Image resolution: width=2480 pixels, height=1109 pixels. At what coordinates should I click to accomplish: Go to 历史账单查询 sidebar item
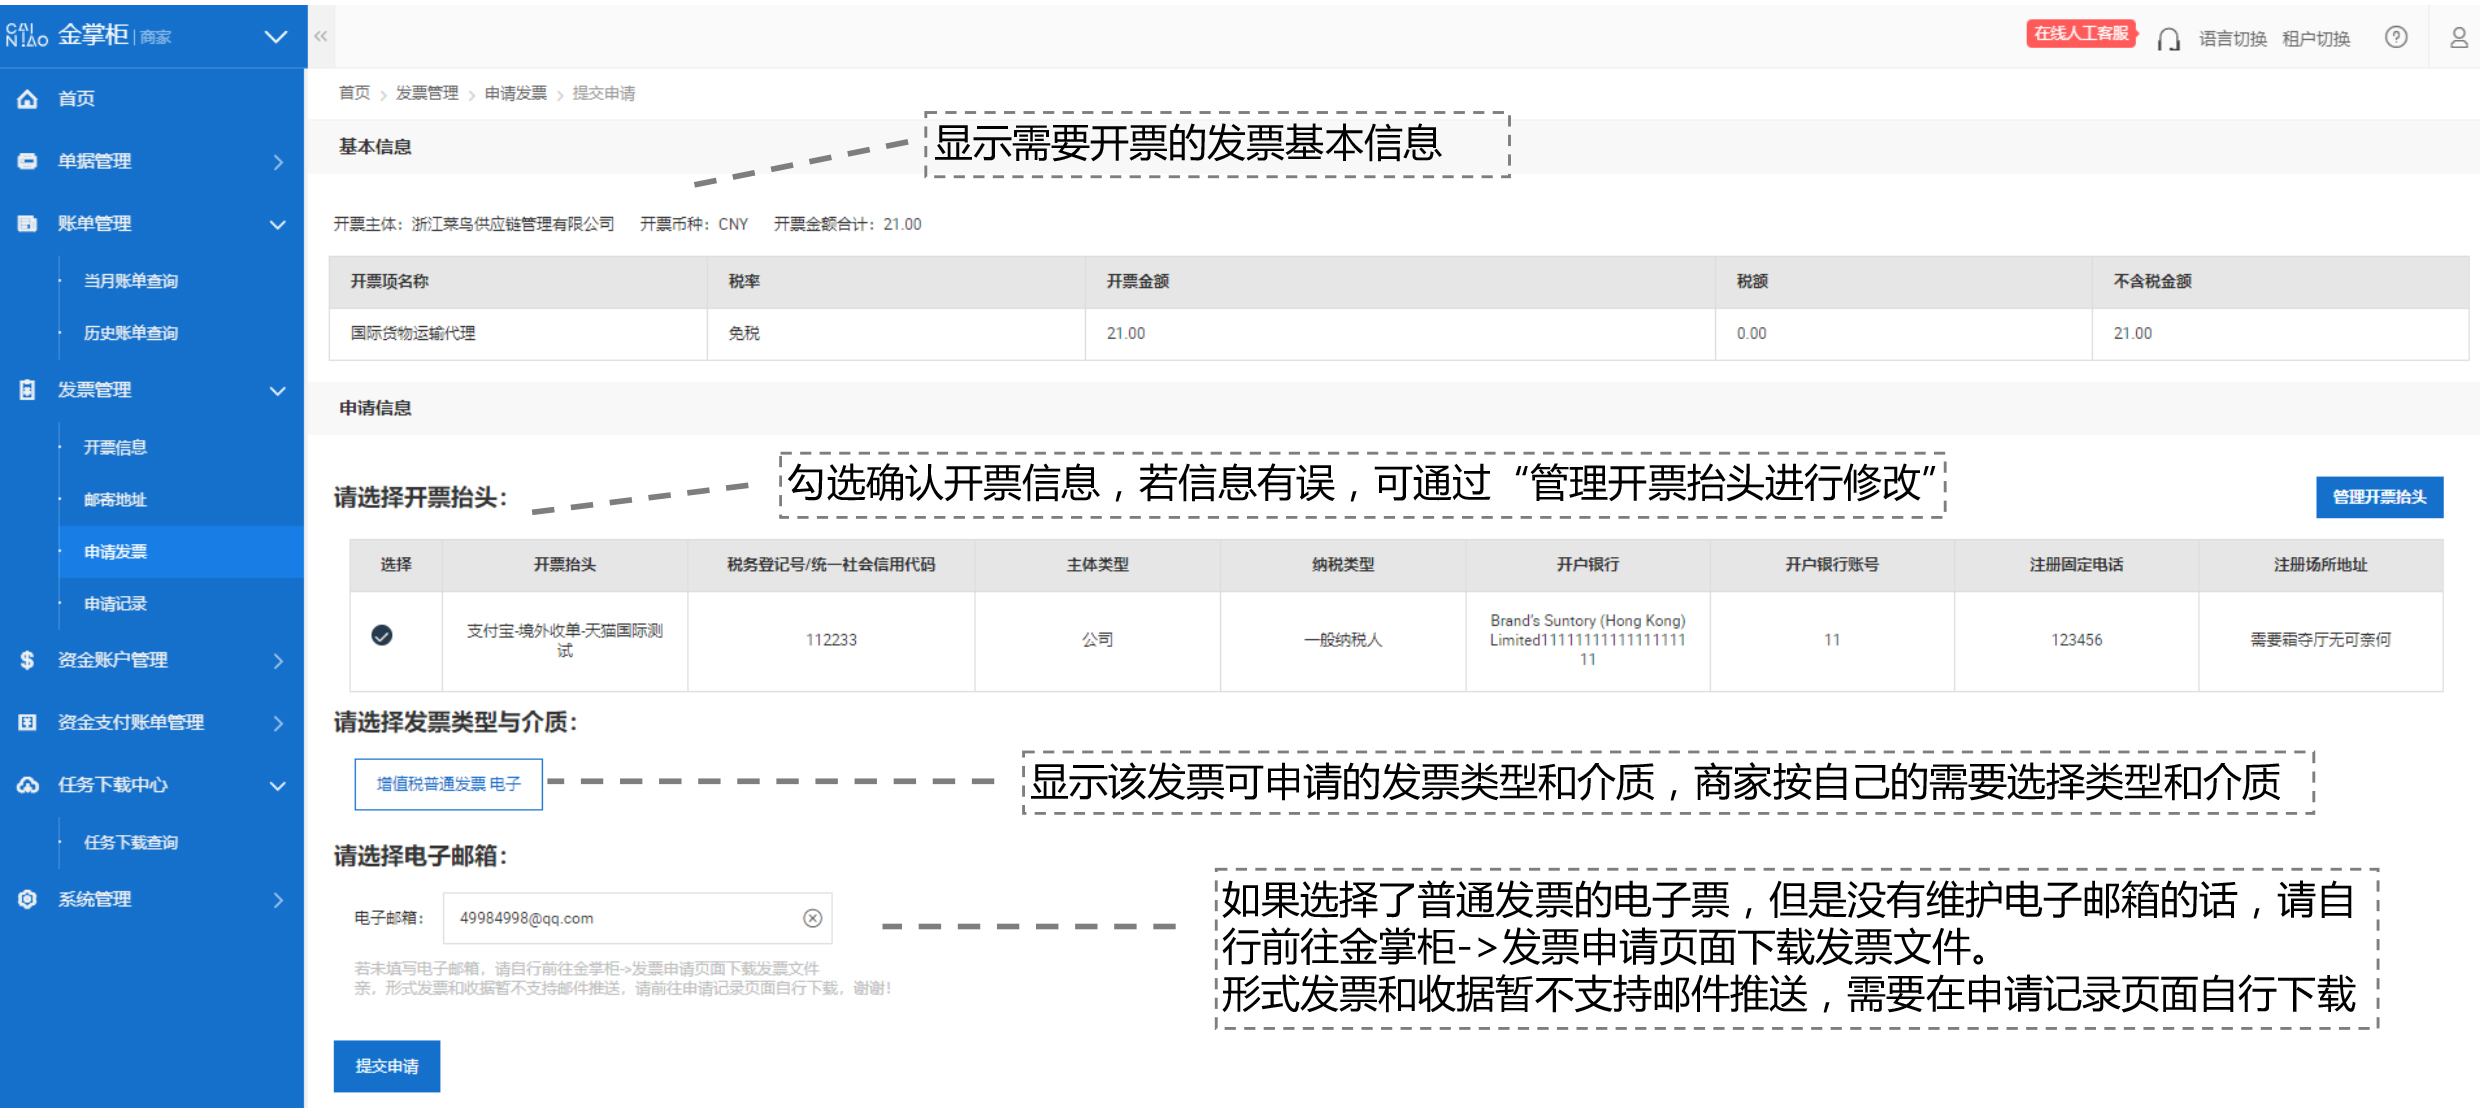point(130,333)
